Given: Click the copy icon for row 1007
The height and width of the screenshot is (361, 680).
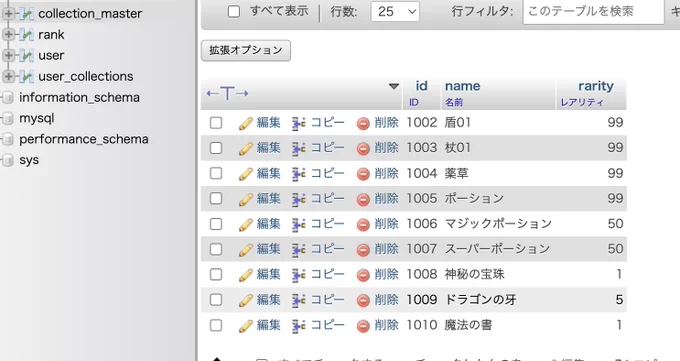Looking at the screenshot, I should click(x=298, y=249).
